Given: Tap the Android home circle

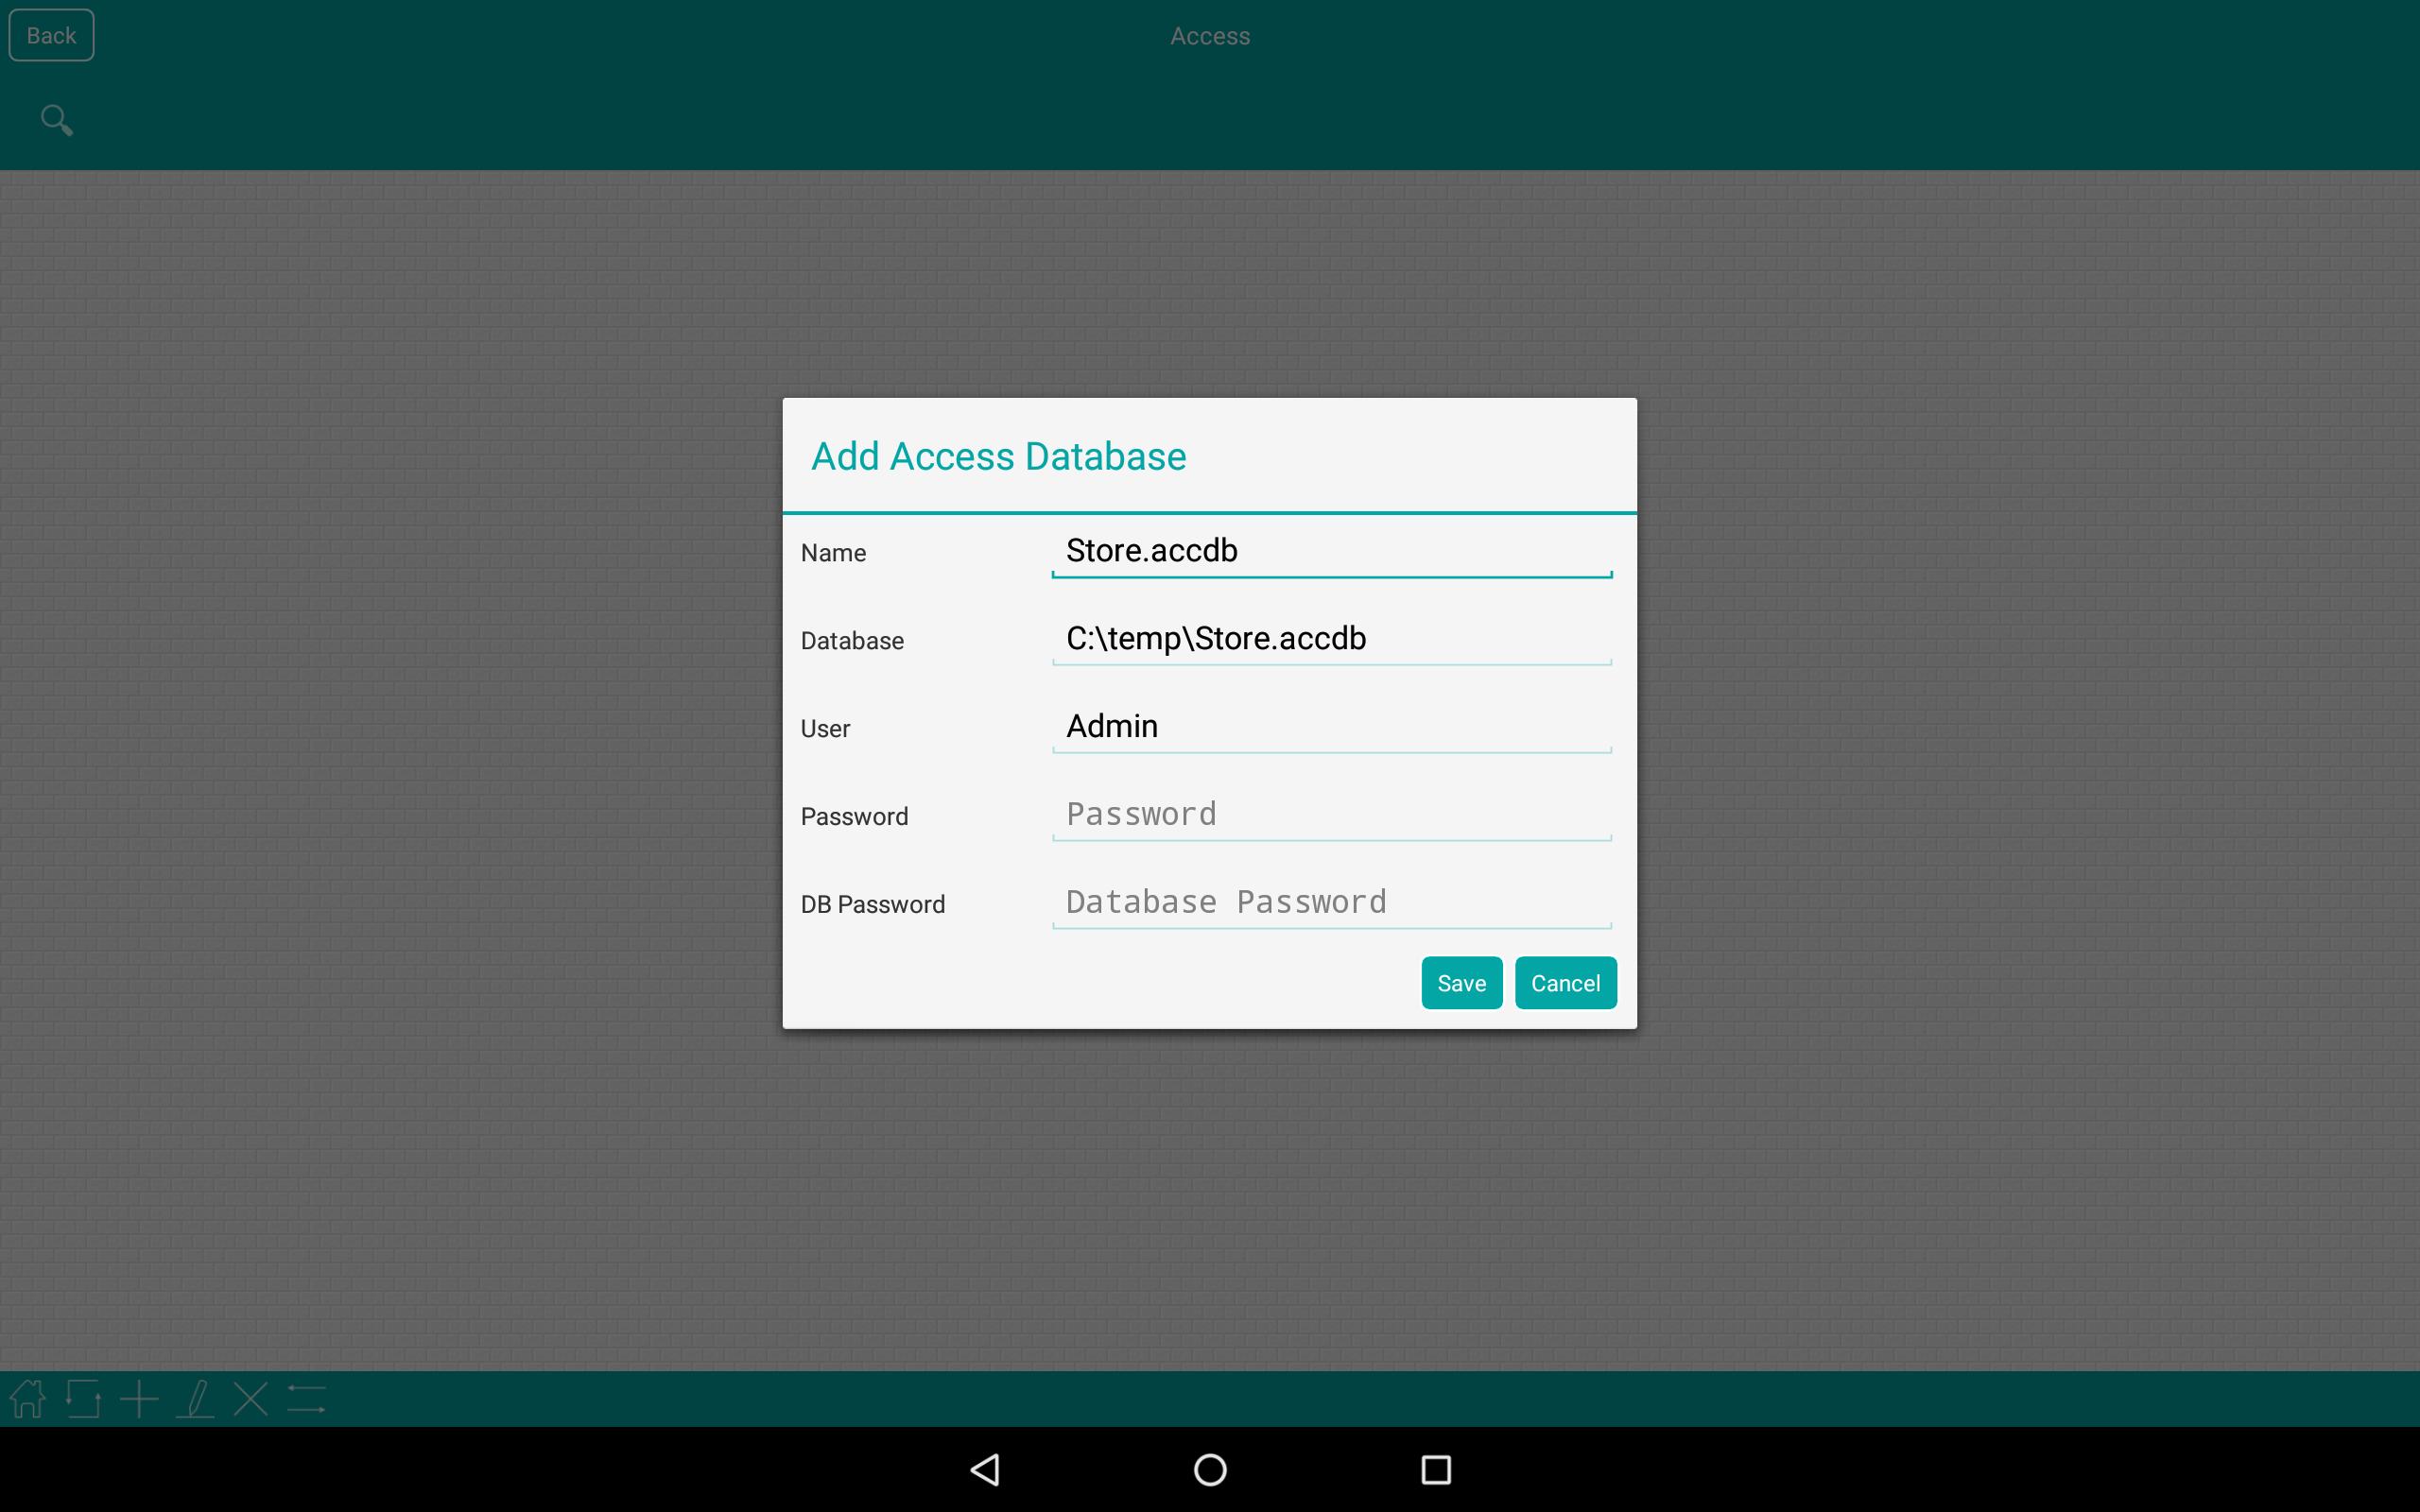Looking at the screenshot, I should point(1210,1469).
